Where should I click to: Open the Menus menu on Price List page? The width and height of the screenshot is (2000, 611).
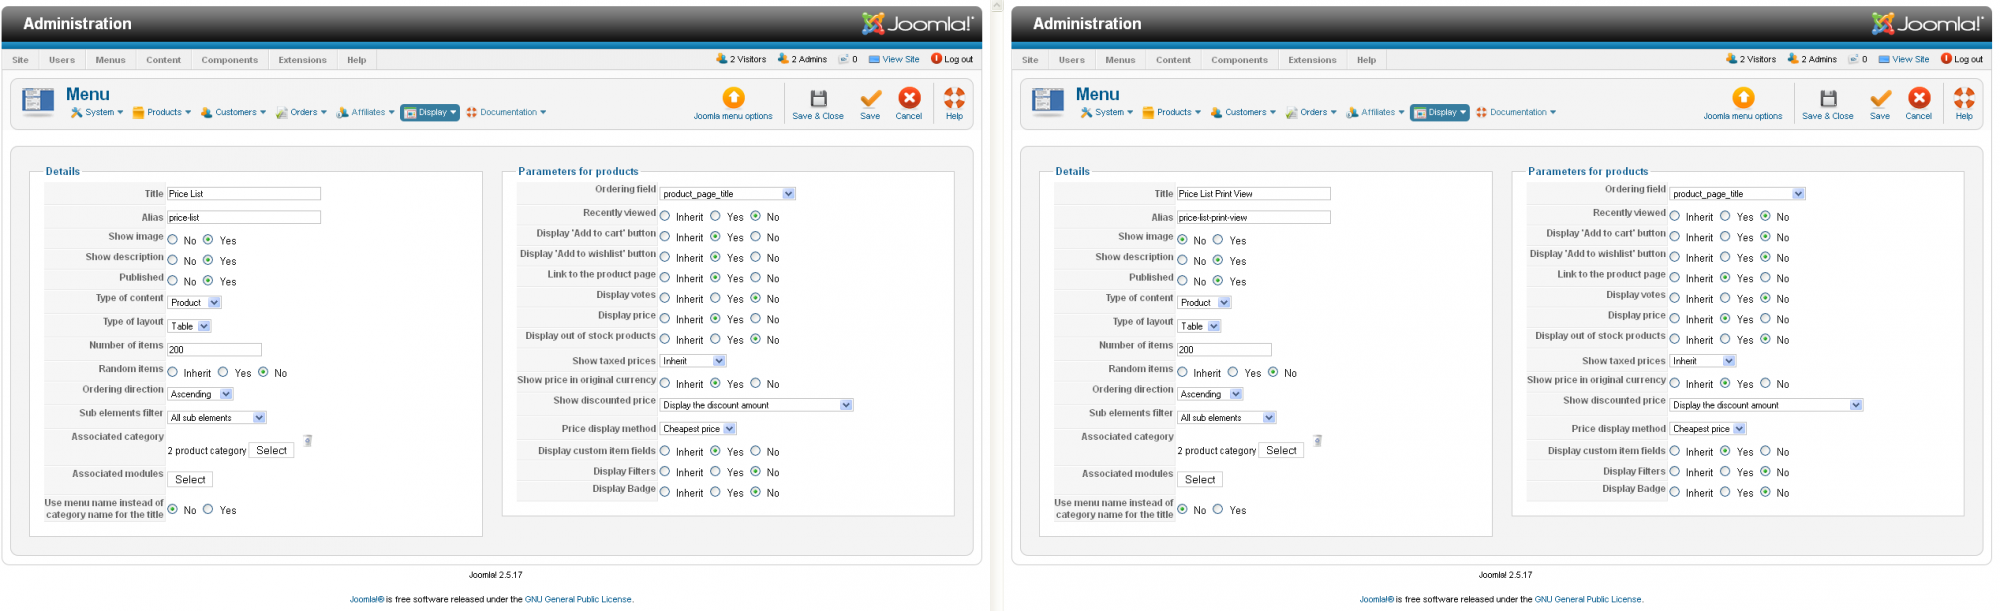110,60
